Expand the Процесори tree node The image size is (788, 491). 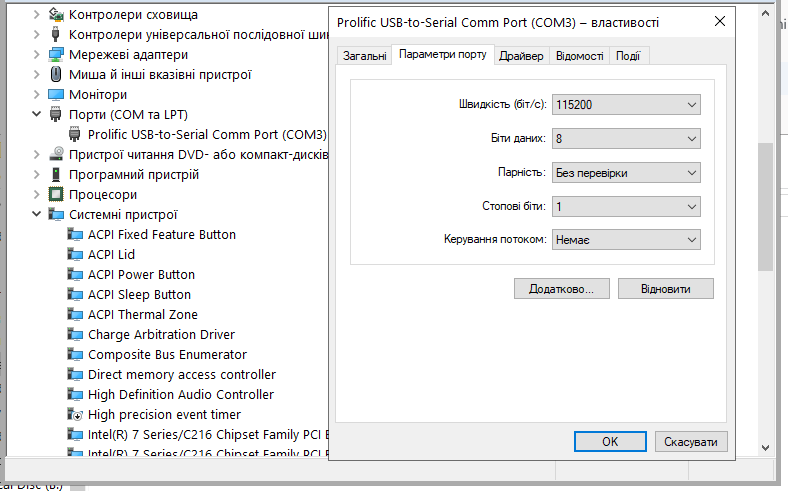pos(36,194)
